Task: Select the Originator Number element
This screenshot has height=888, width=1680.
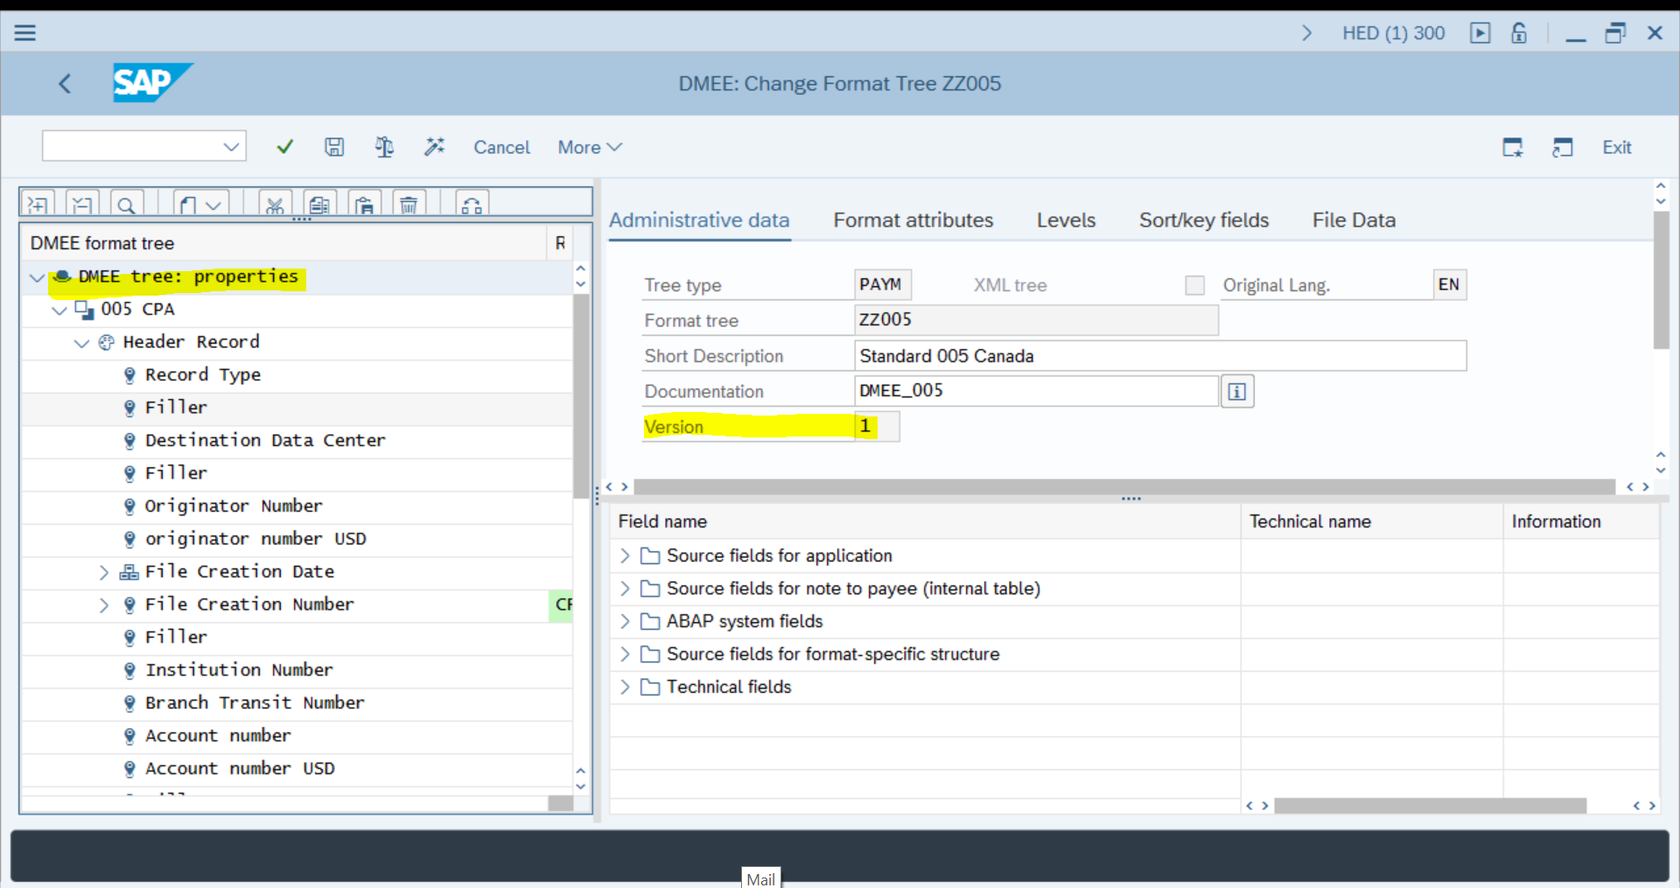Action: [233, 506]
